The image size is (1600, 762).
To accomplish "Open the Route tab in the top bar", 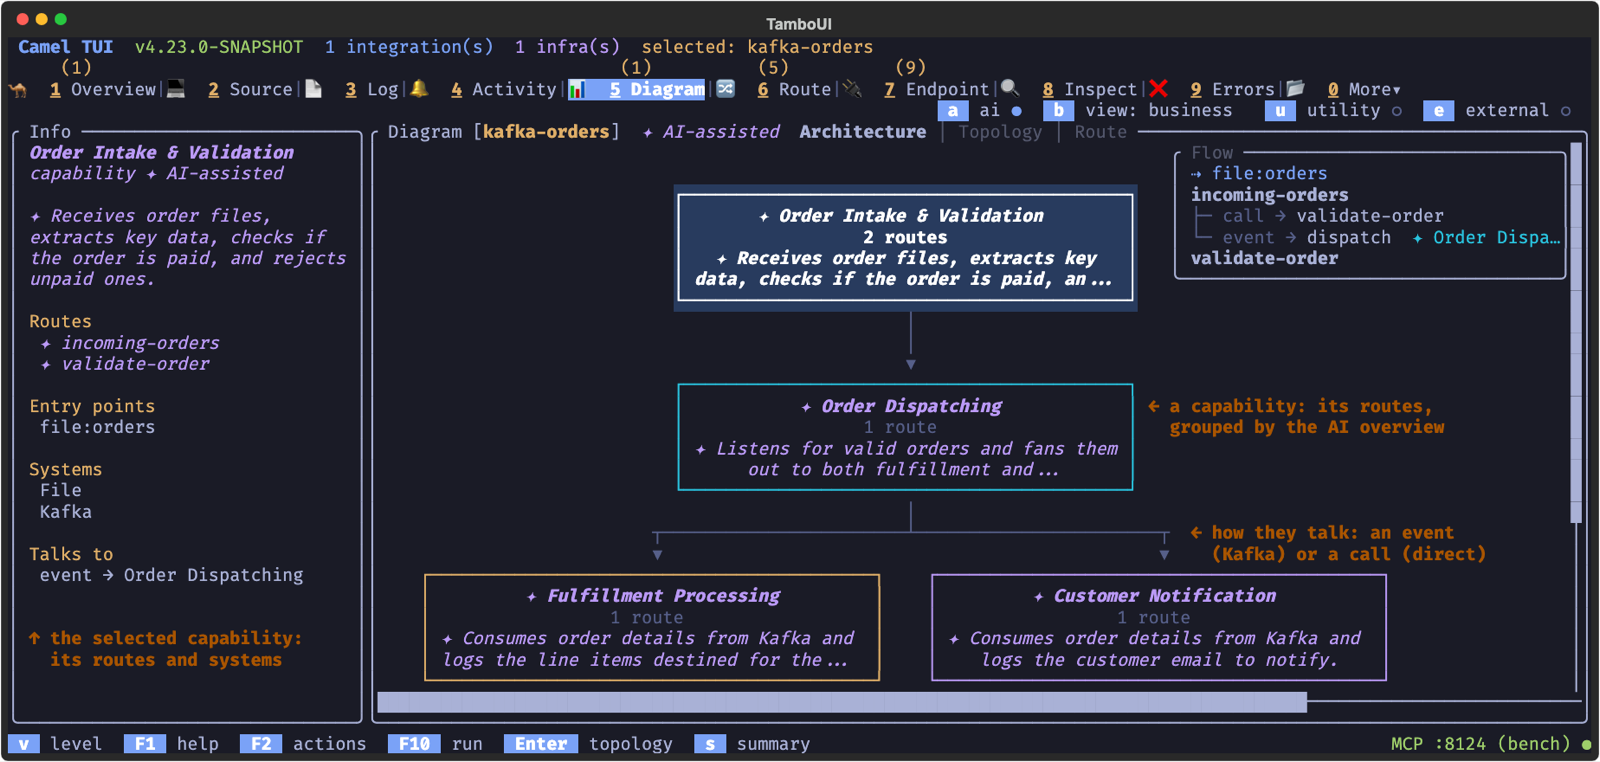I will pos(794,89).
